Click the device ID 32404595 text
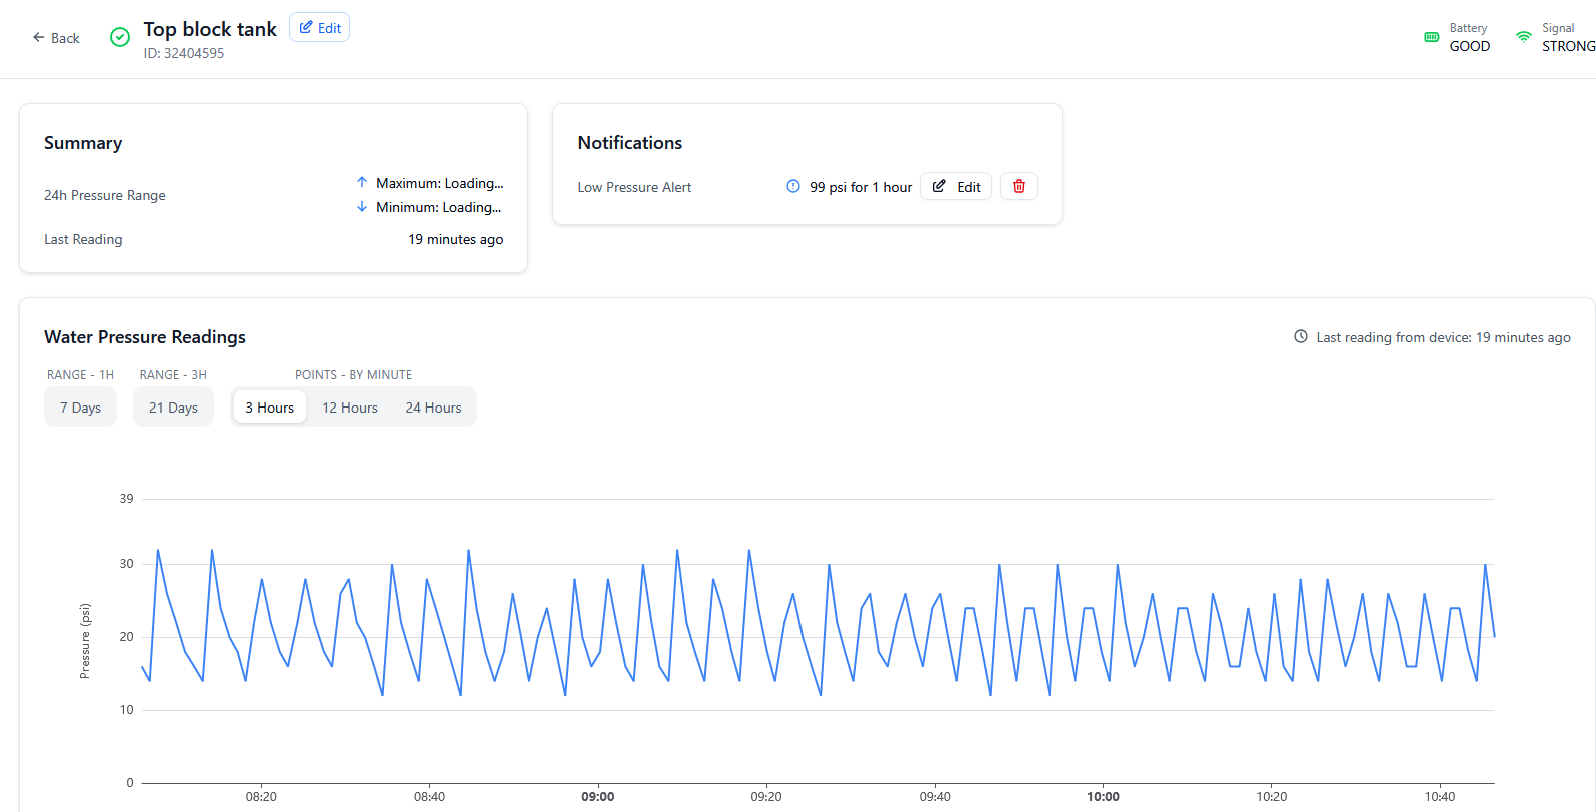This screenshot has width=1596, height=812. coord(184,53)
